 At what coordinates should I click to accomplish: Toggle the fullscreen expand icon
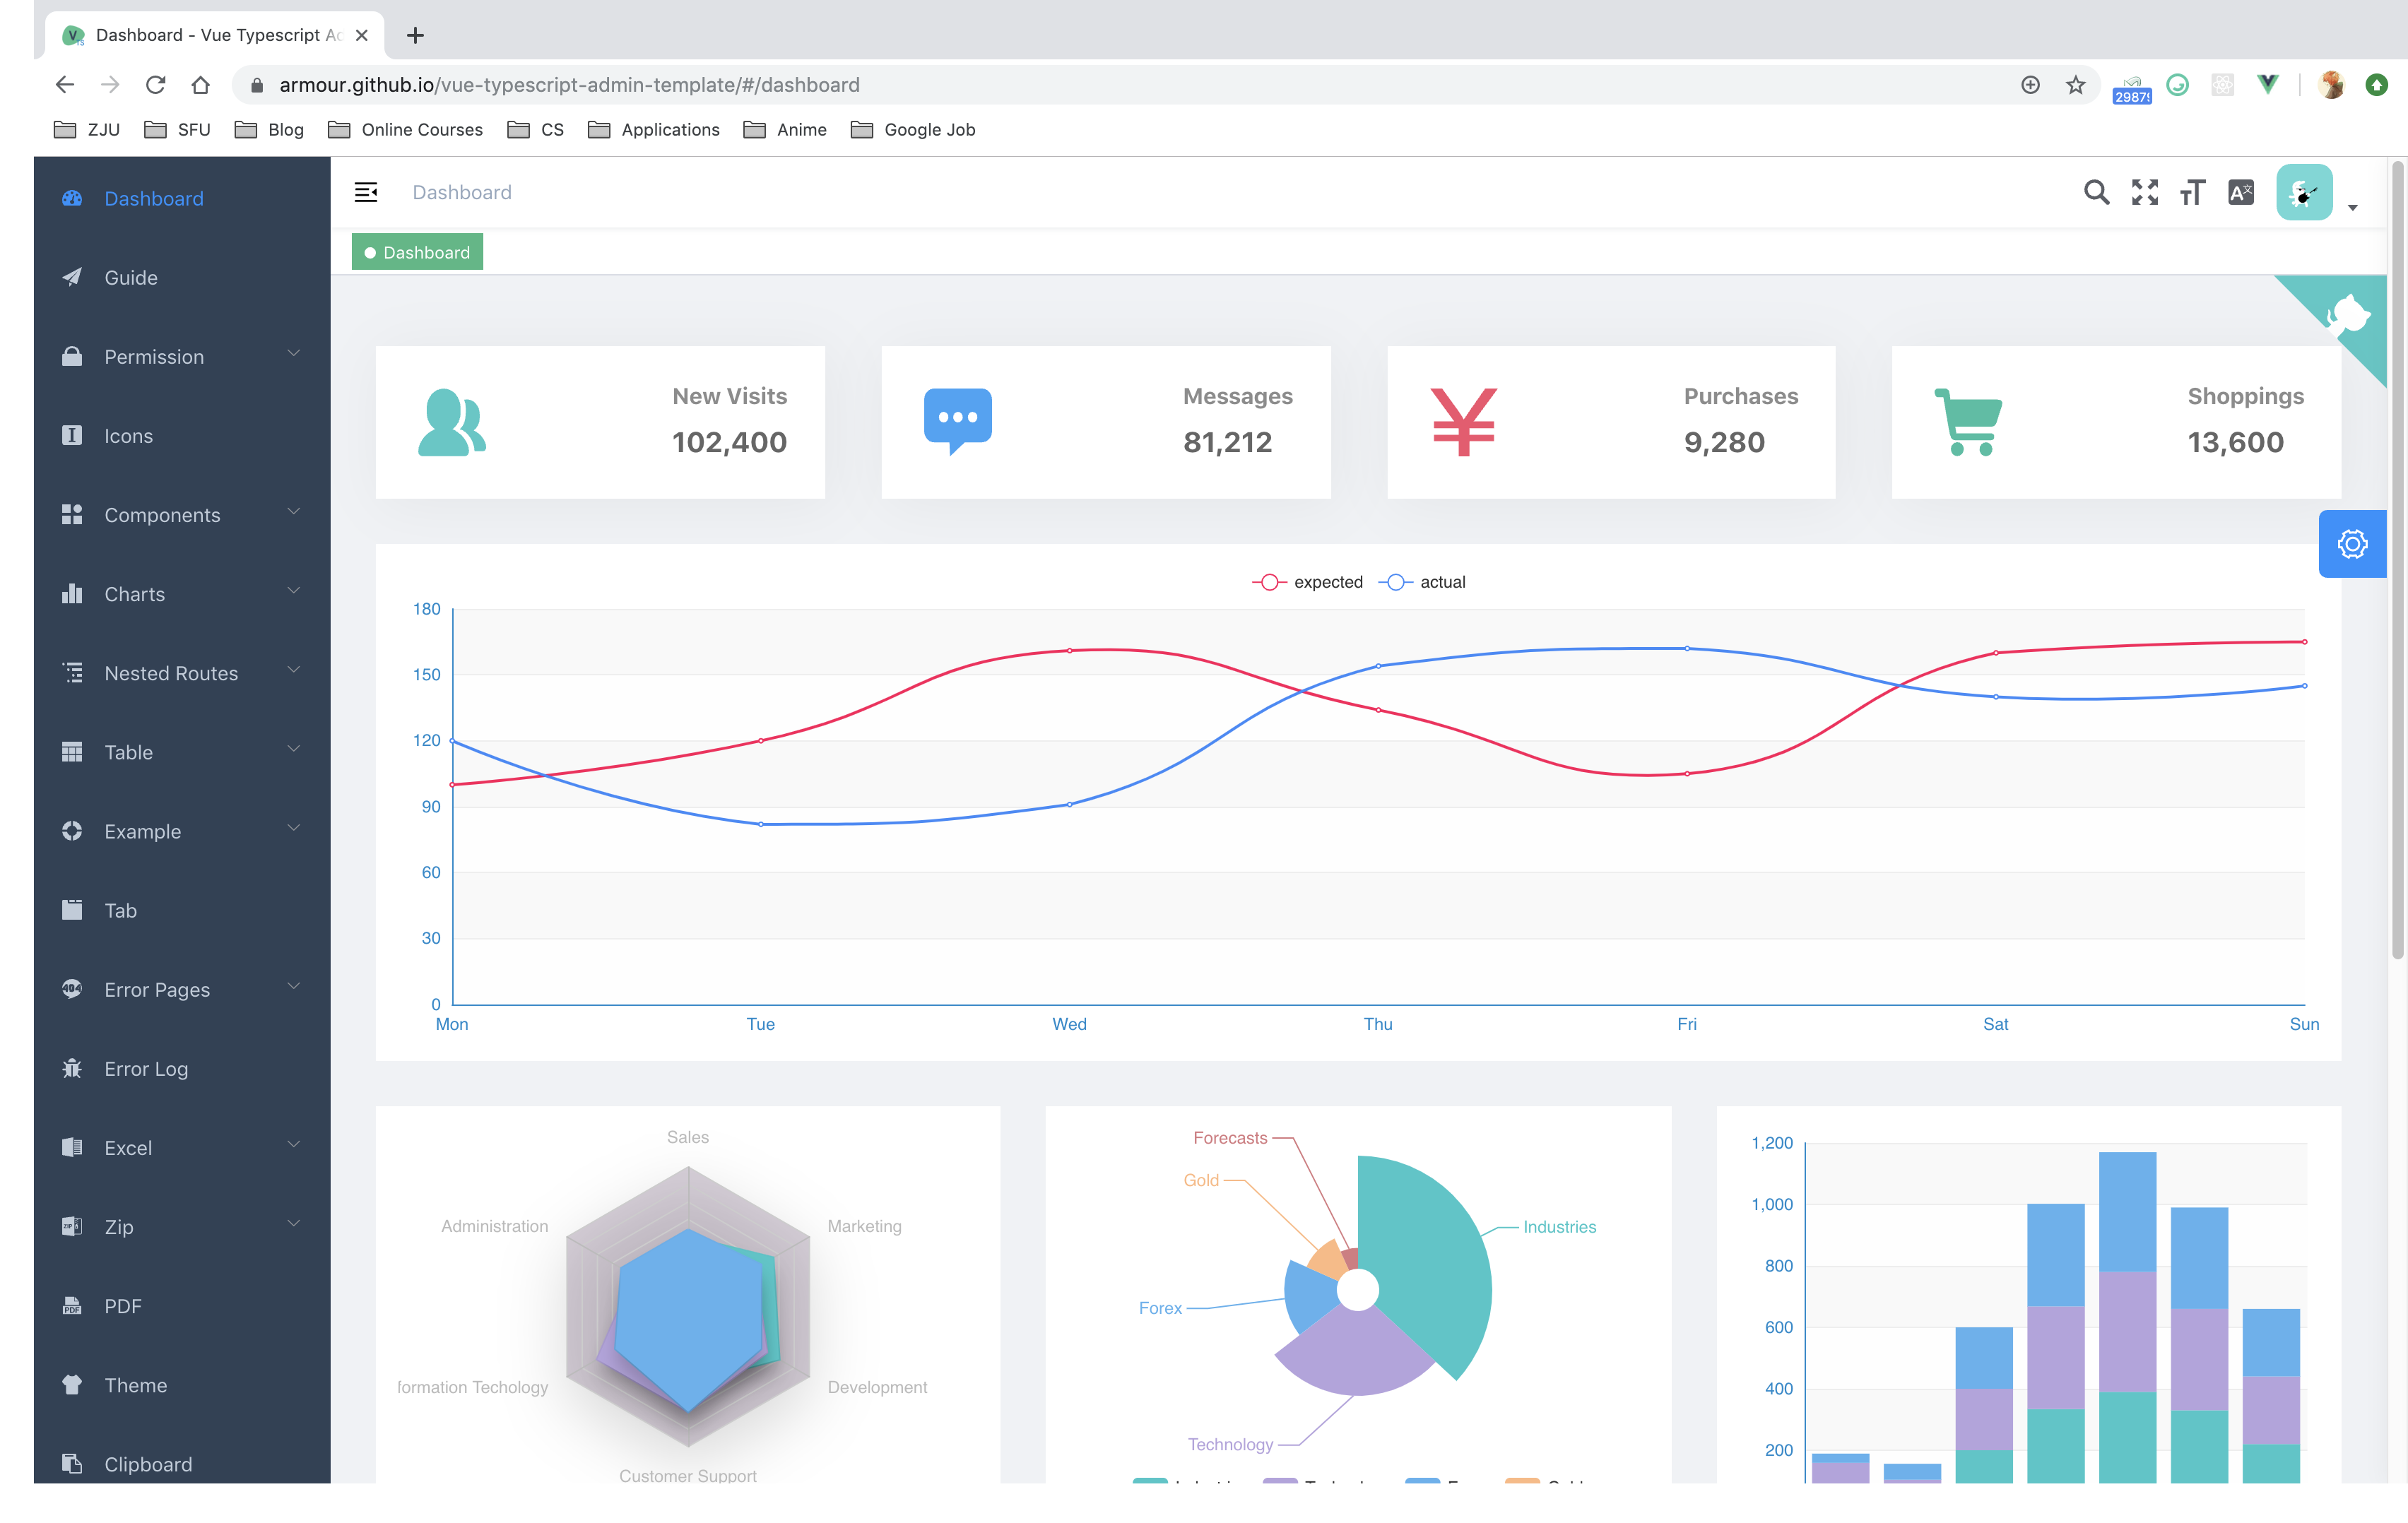click(2144, 193)
